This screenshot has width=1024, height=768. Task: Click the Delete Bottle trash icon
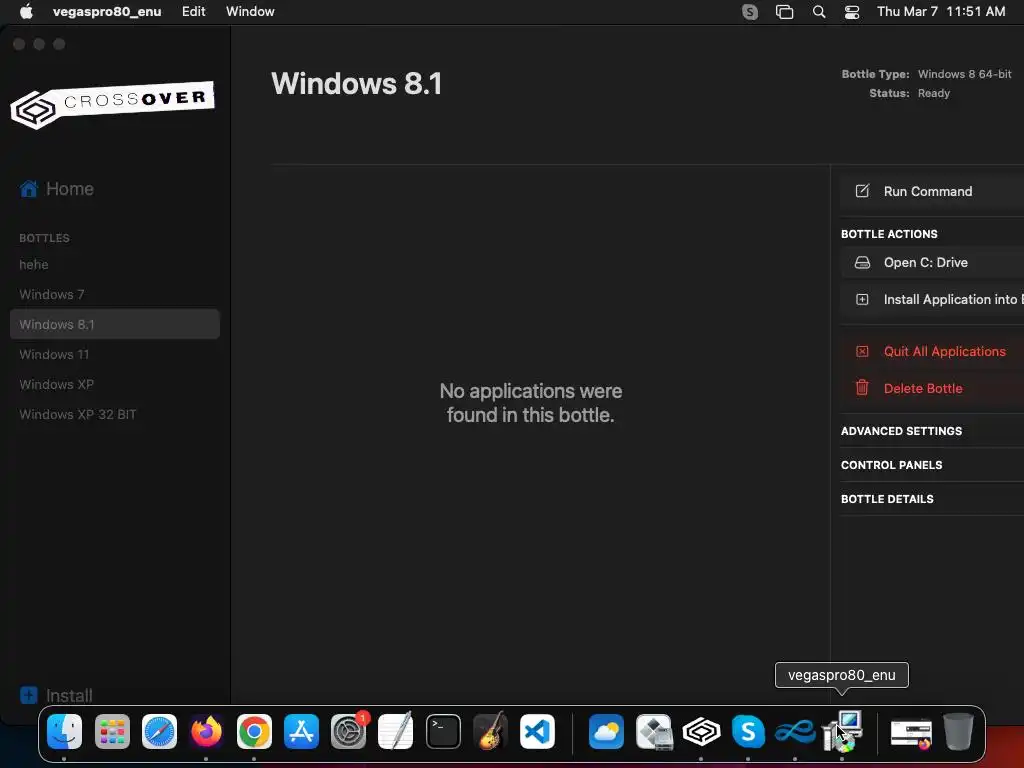[862, 388]
